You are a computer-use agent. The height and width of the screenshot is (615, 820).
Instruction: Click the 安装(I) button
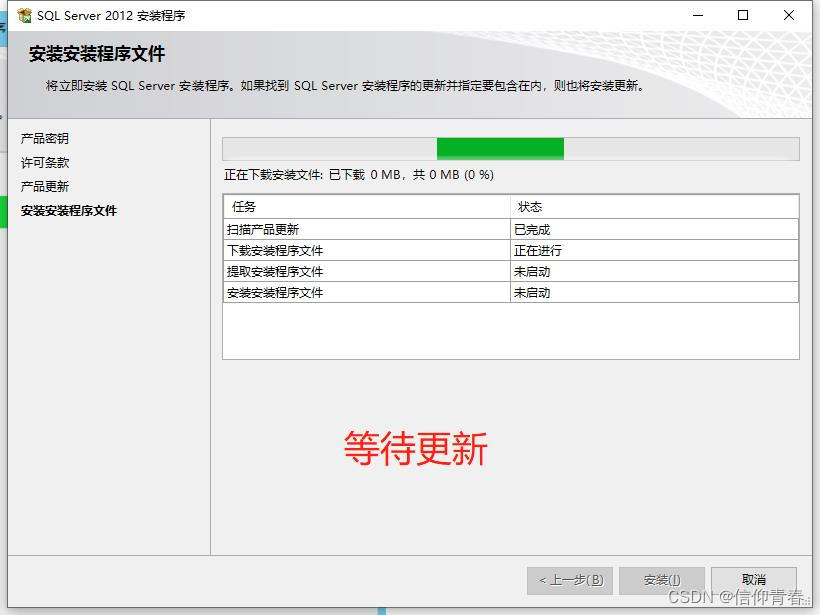click(x=662, y=580)
